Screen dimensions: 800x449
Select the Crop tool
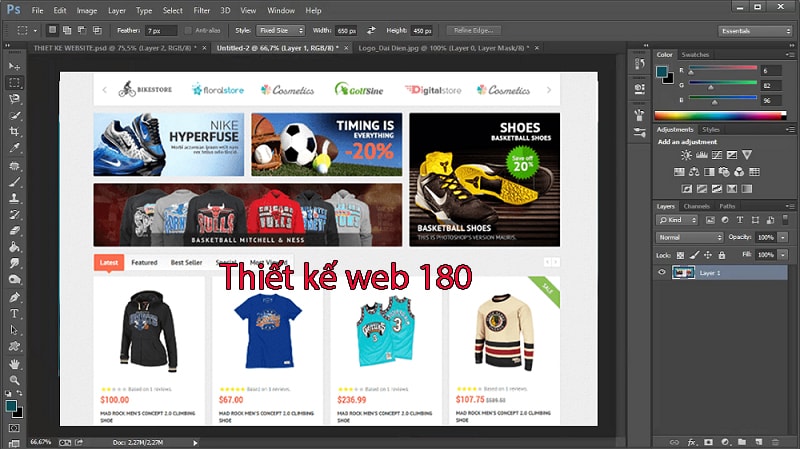pyautogui.click(x=14, y=132)
